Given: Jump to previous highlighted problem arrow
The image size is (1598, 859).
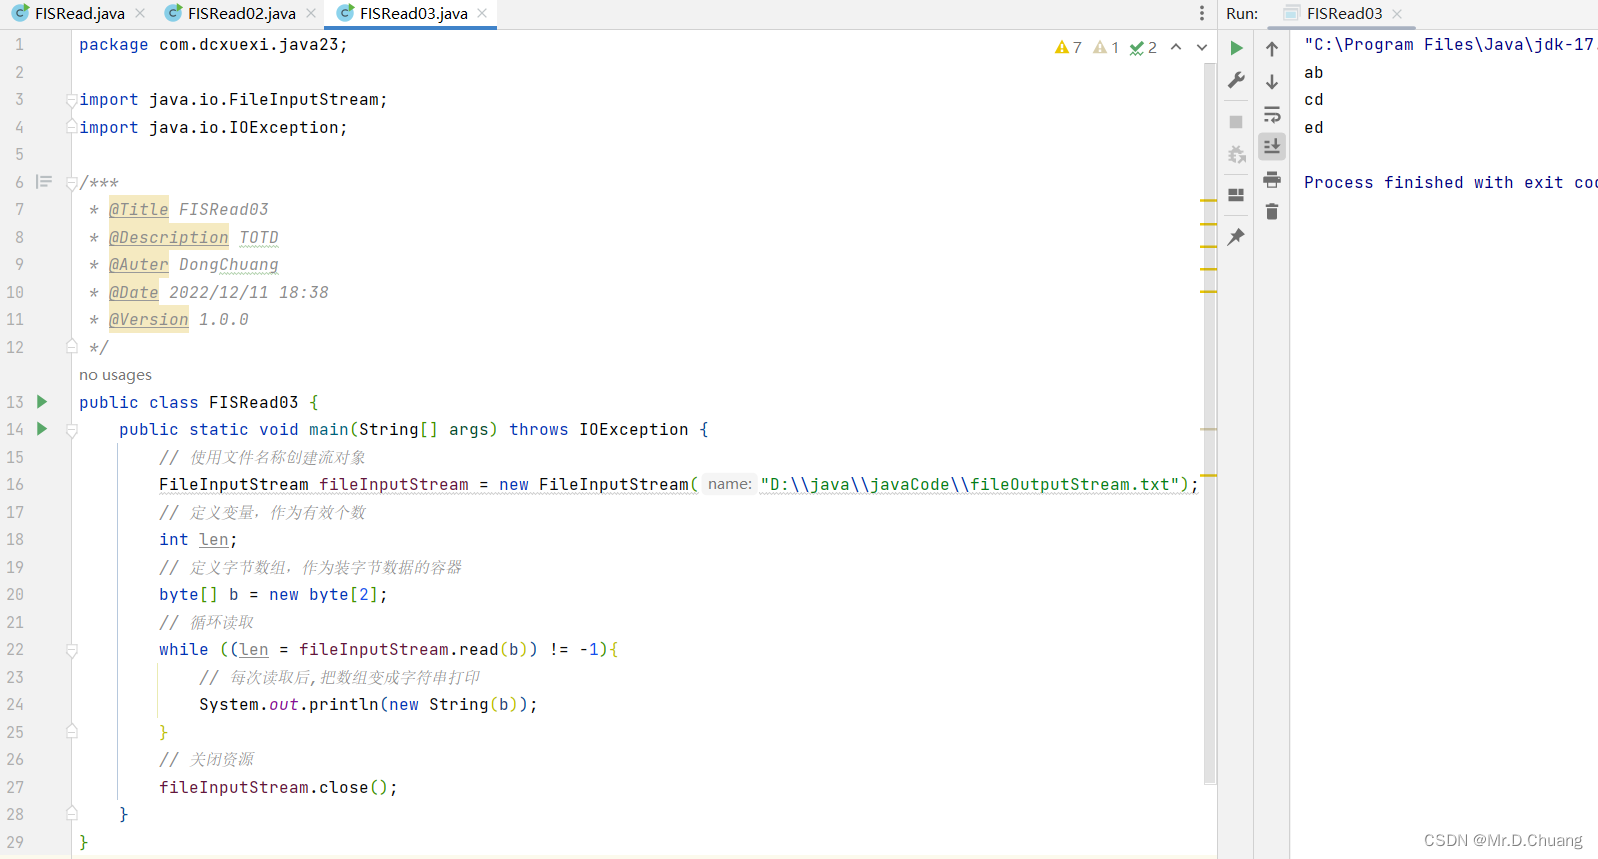Looking at the screenshot, I should pyautogui.click(x=1176, y=47).
